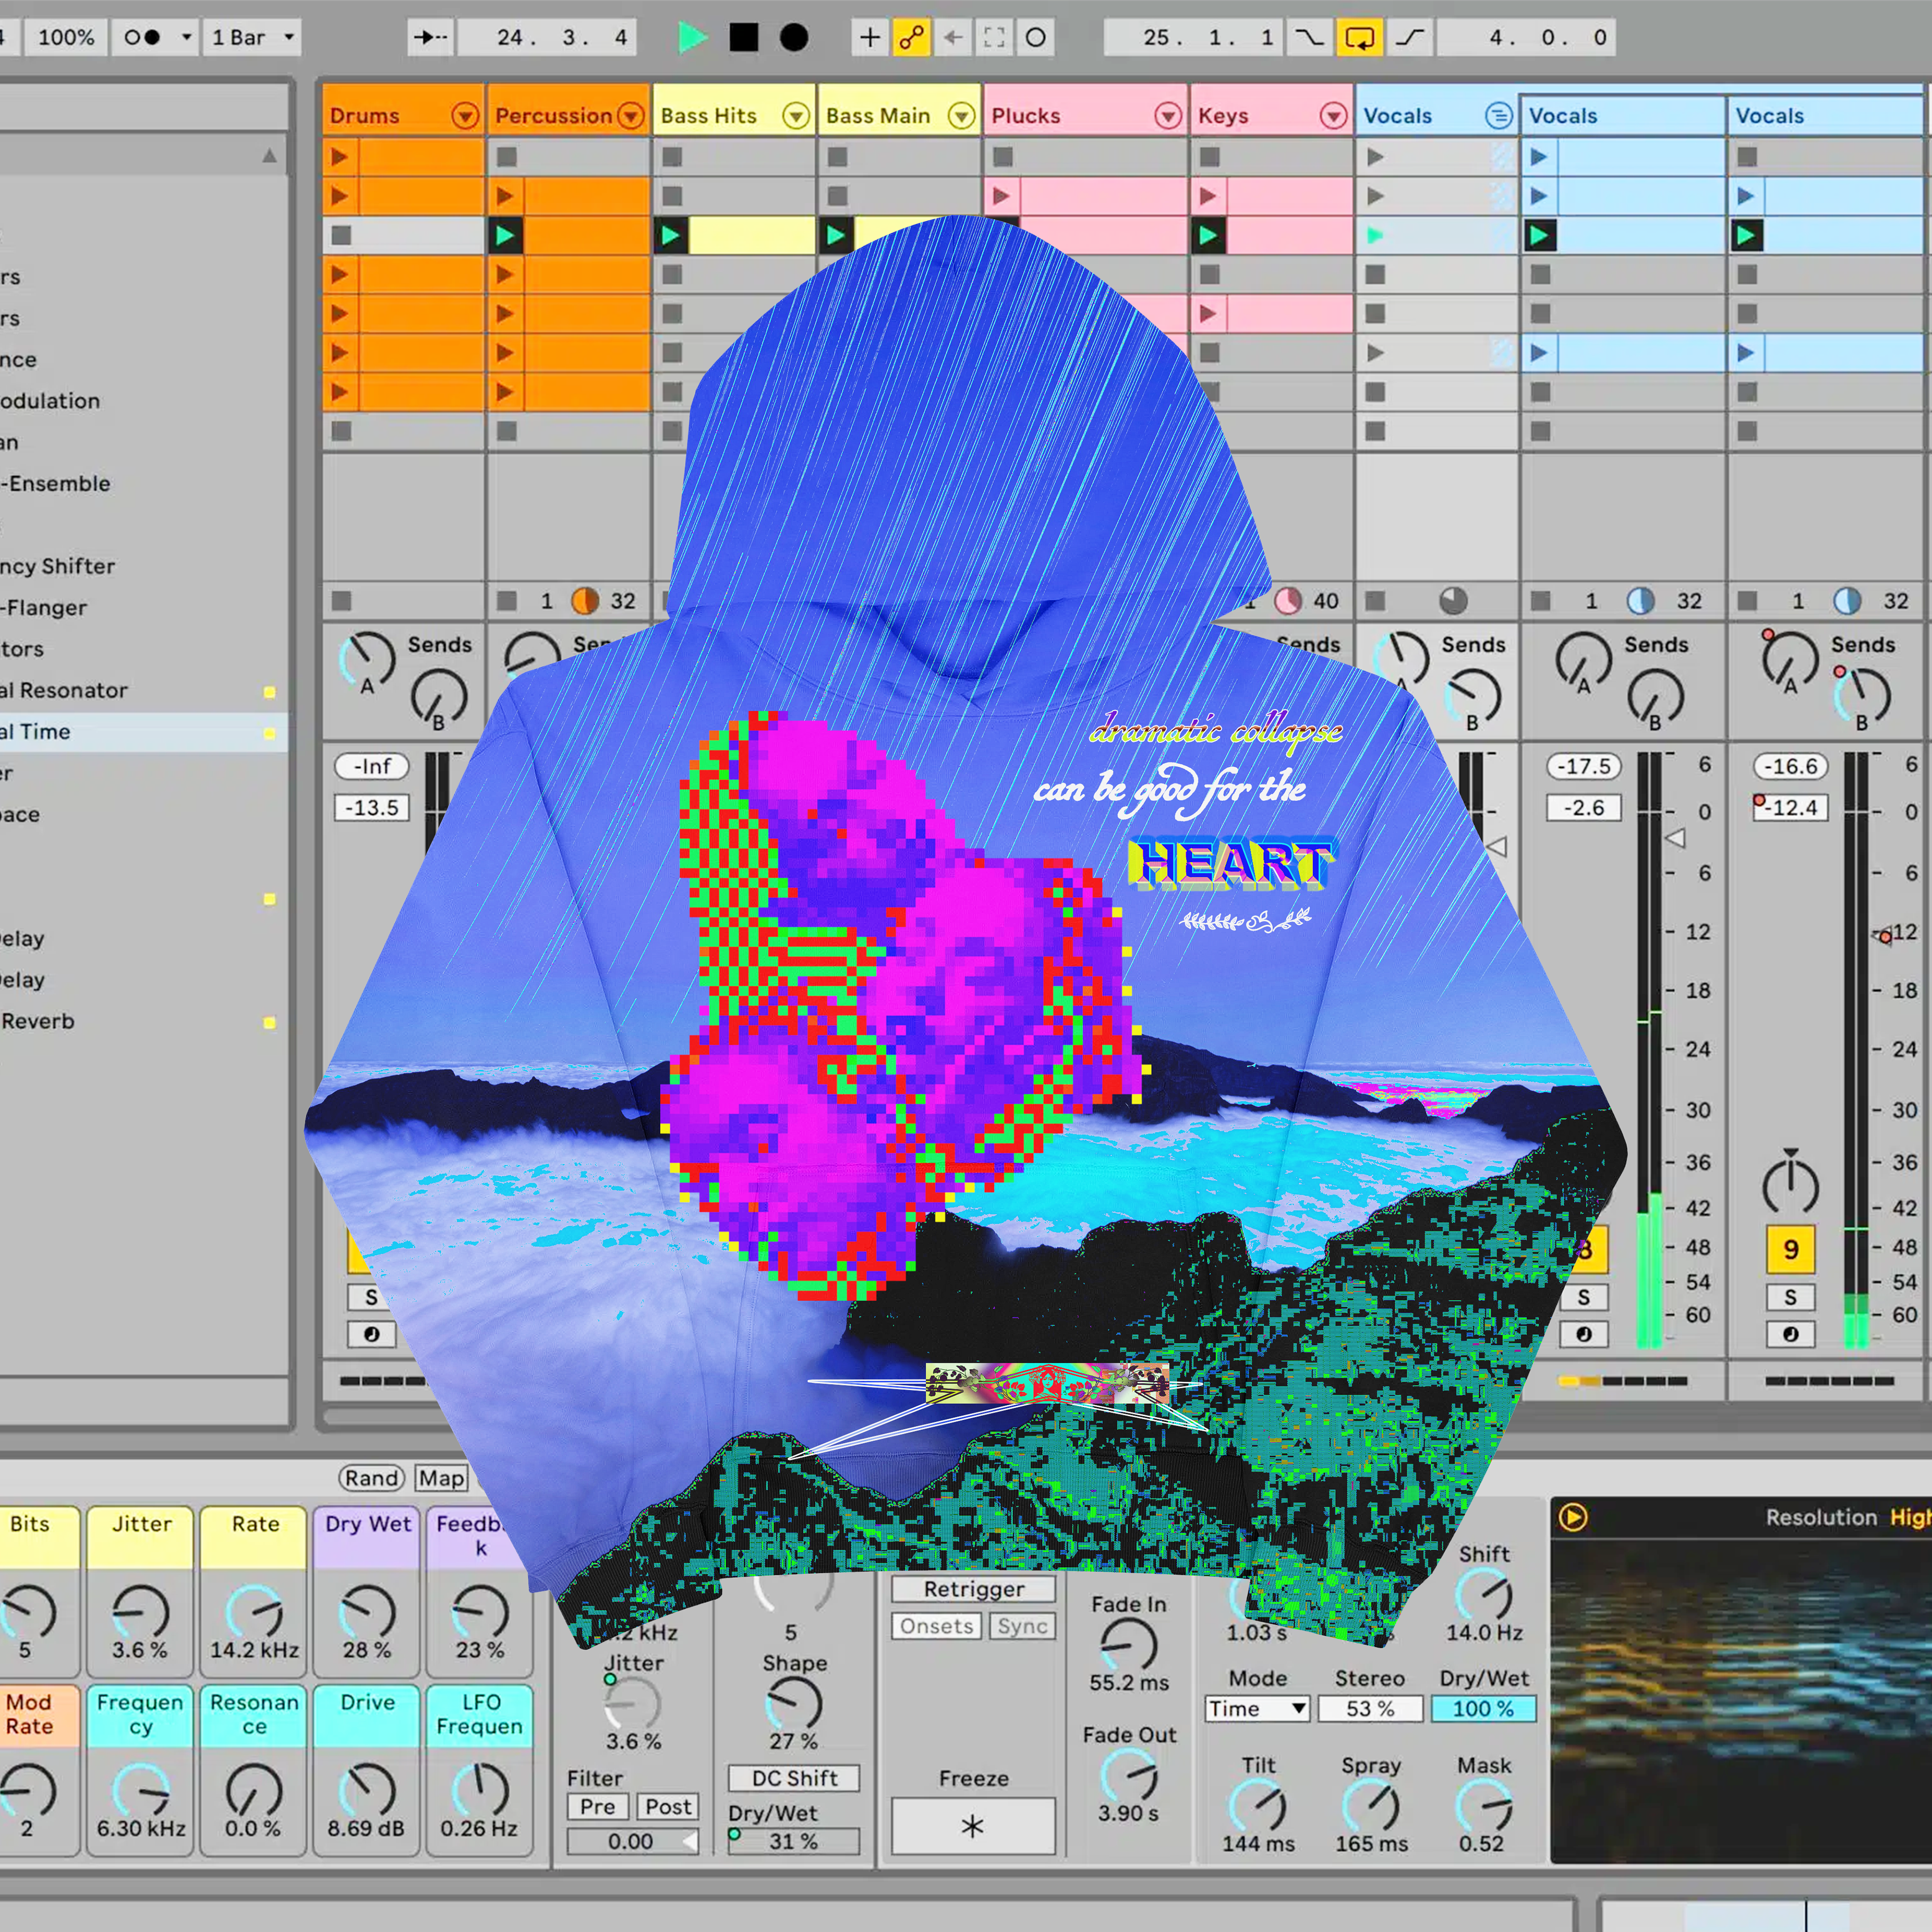Toggle the DC Shift button
The height and width of the screenshot is (1932, 1932).
pyautogui.click(x=794, y=1778)
